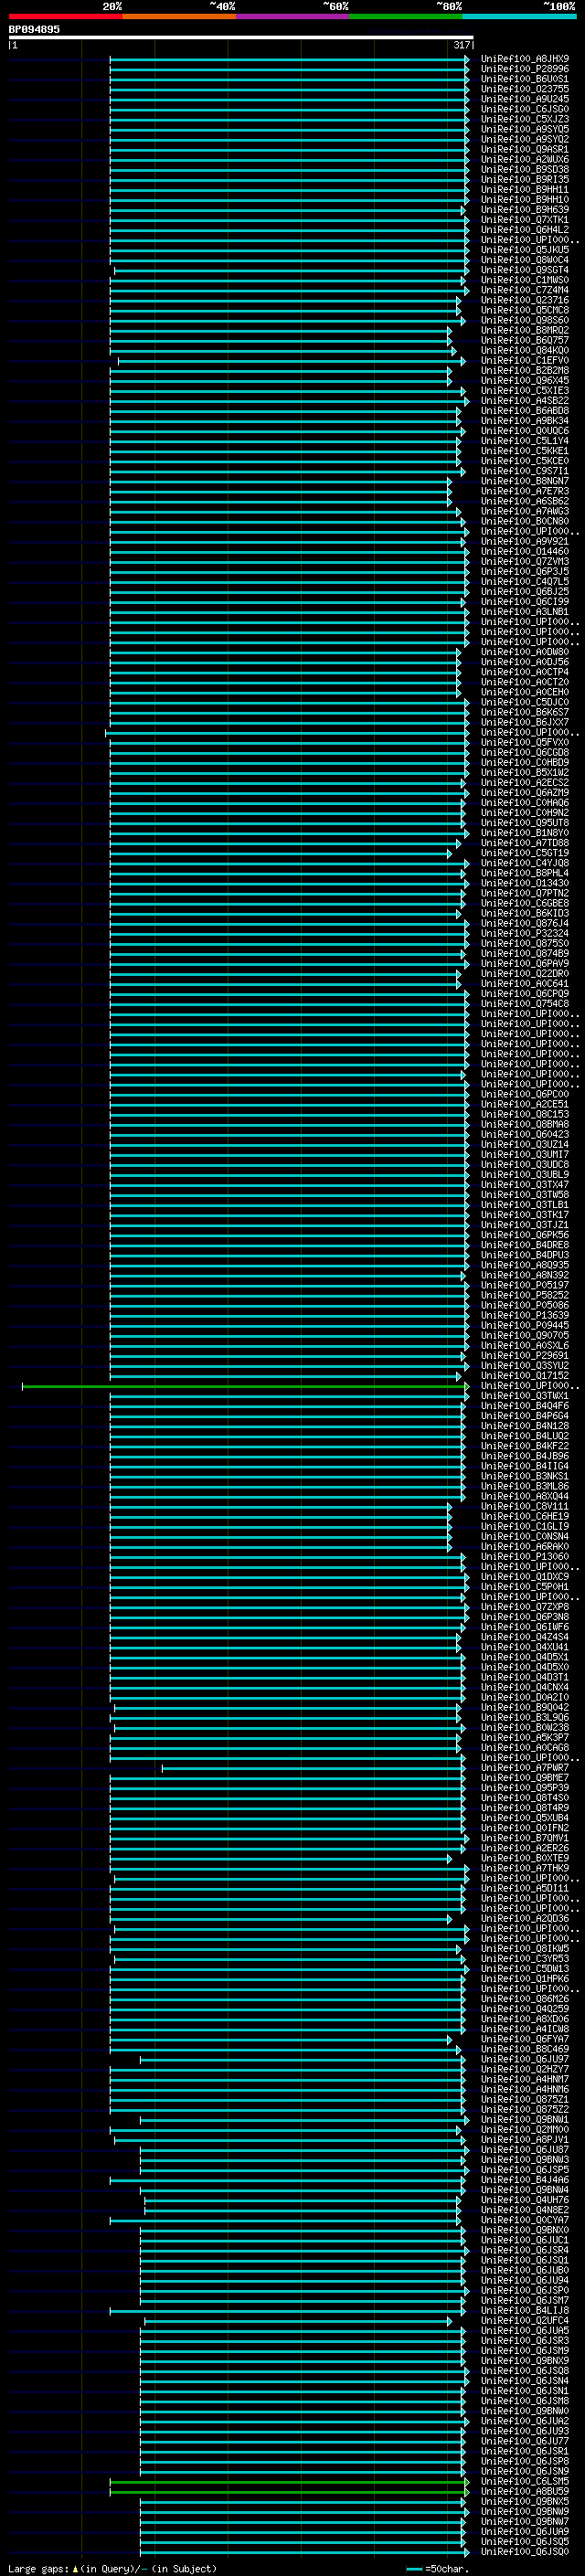Screen dimensions: 585x2576
Task: Select label UniRef100_B2B2M8
Action: pyautogui.click(x=525, y=371)
